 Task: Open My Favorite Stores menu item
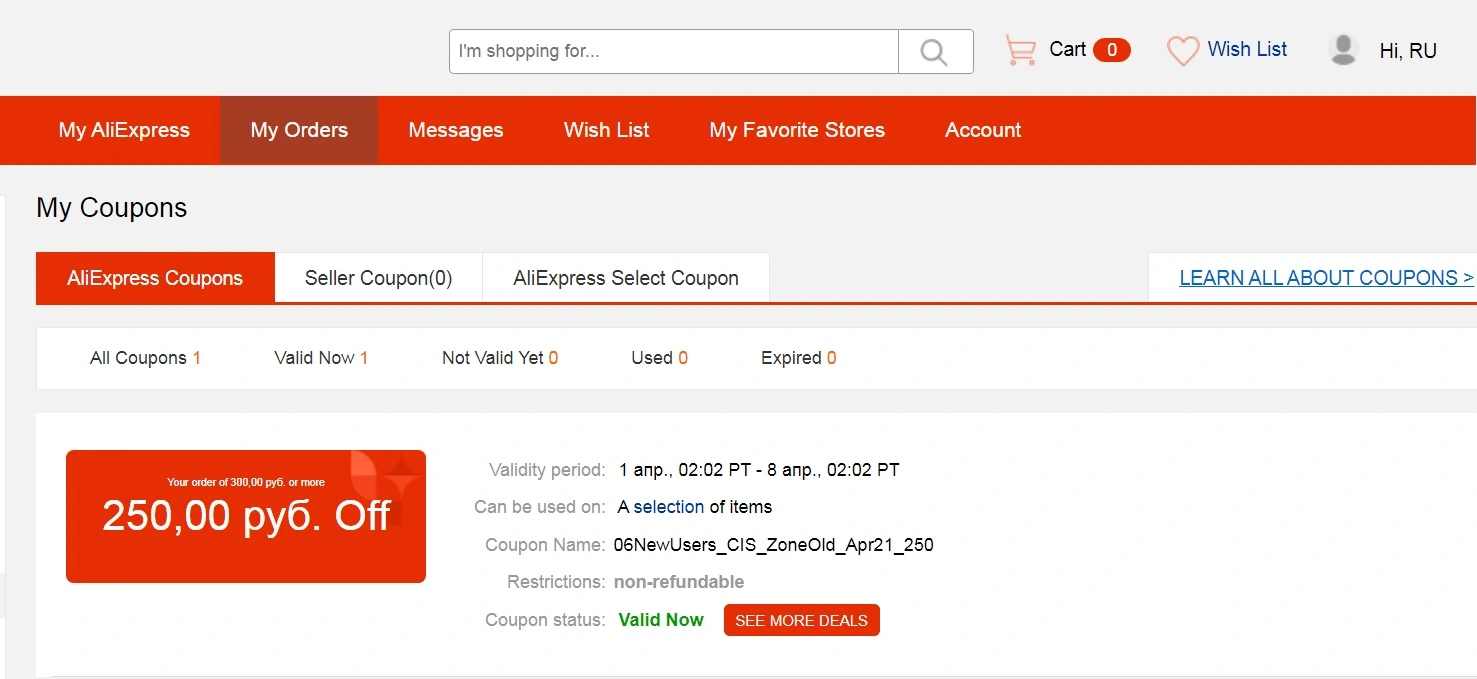797,130
